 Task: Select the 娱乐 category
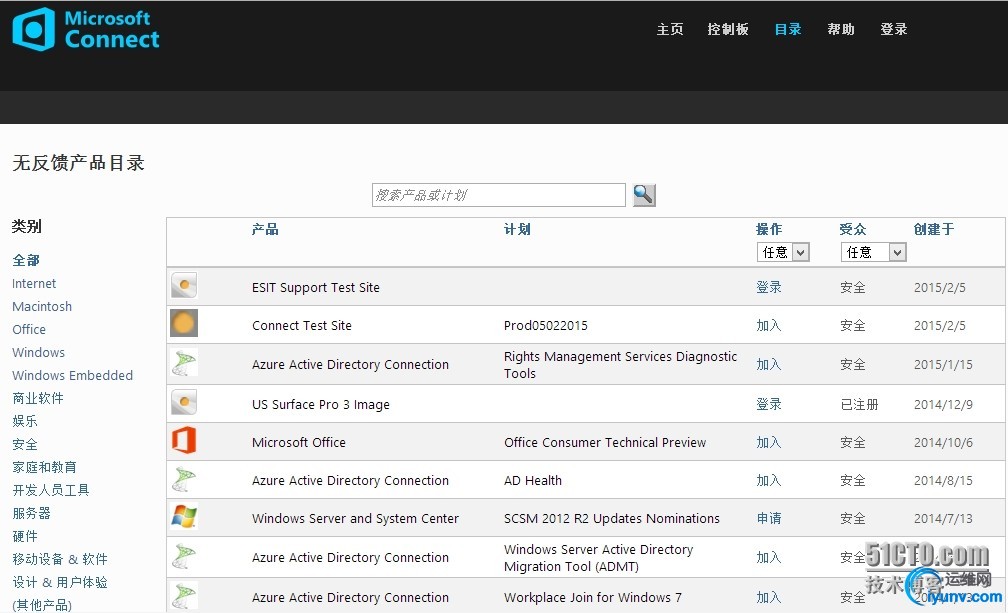[25, 421]
